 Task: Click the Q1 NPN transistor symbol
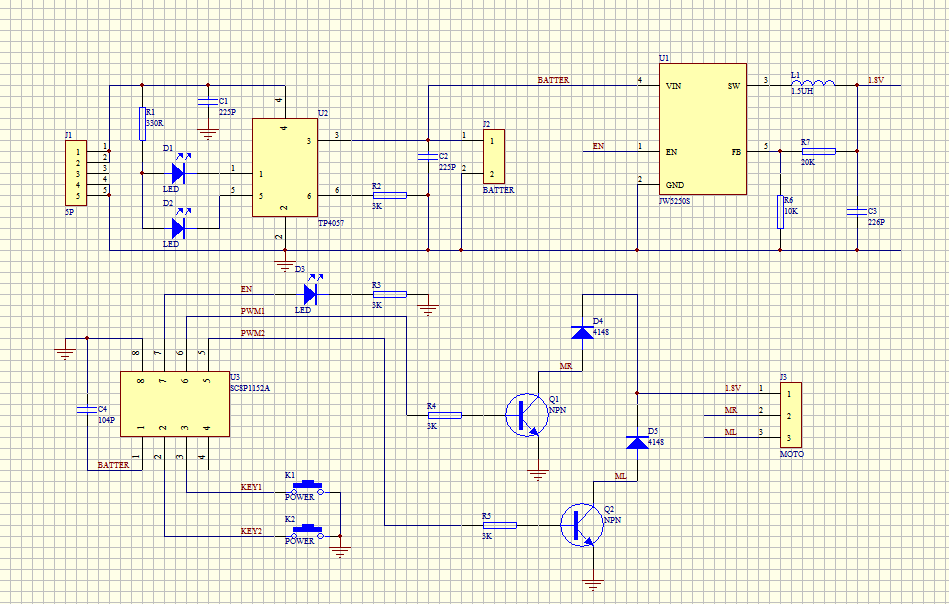coord(524,414)
